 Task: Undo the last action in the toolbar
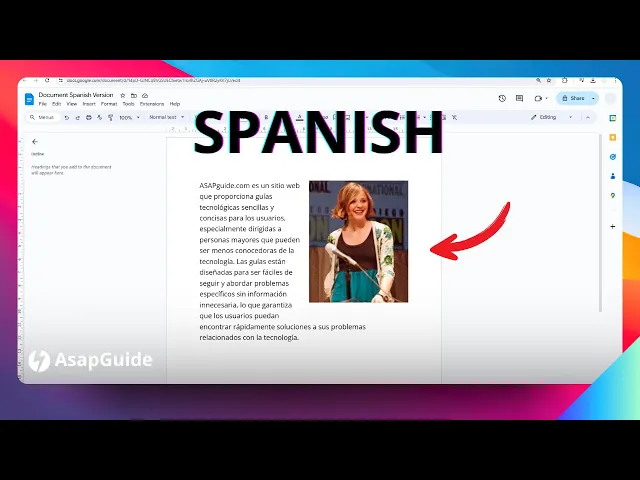pos(67,118)
